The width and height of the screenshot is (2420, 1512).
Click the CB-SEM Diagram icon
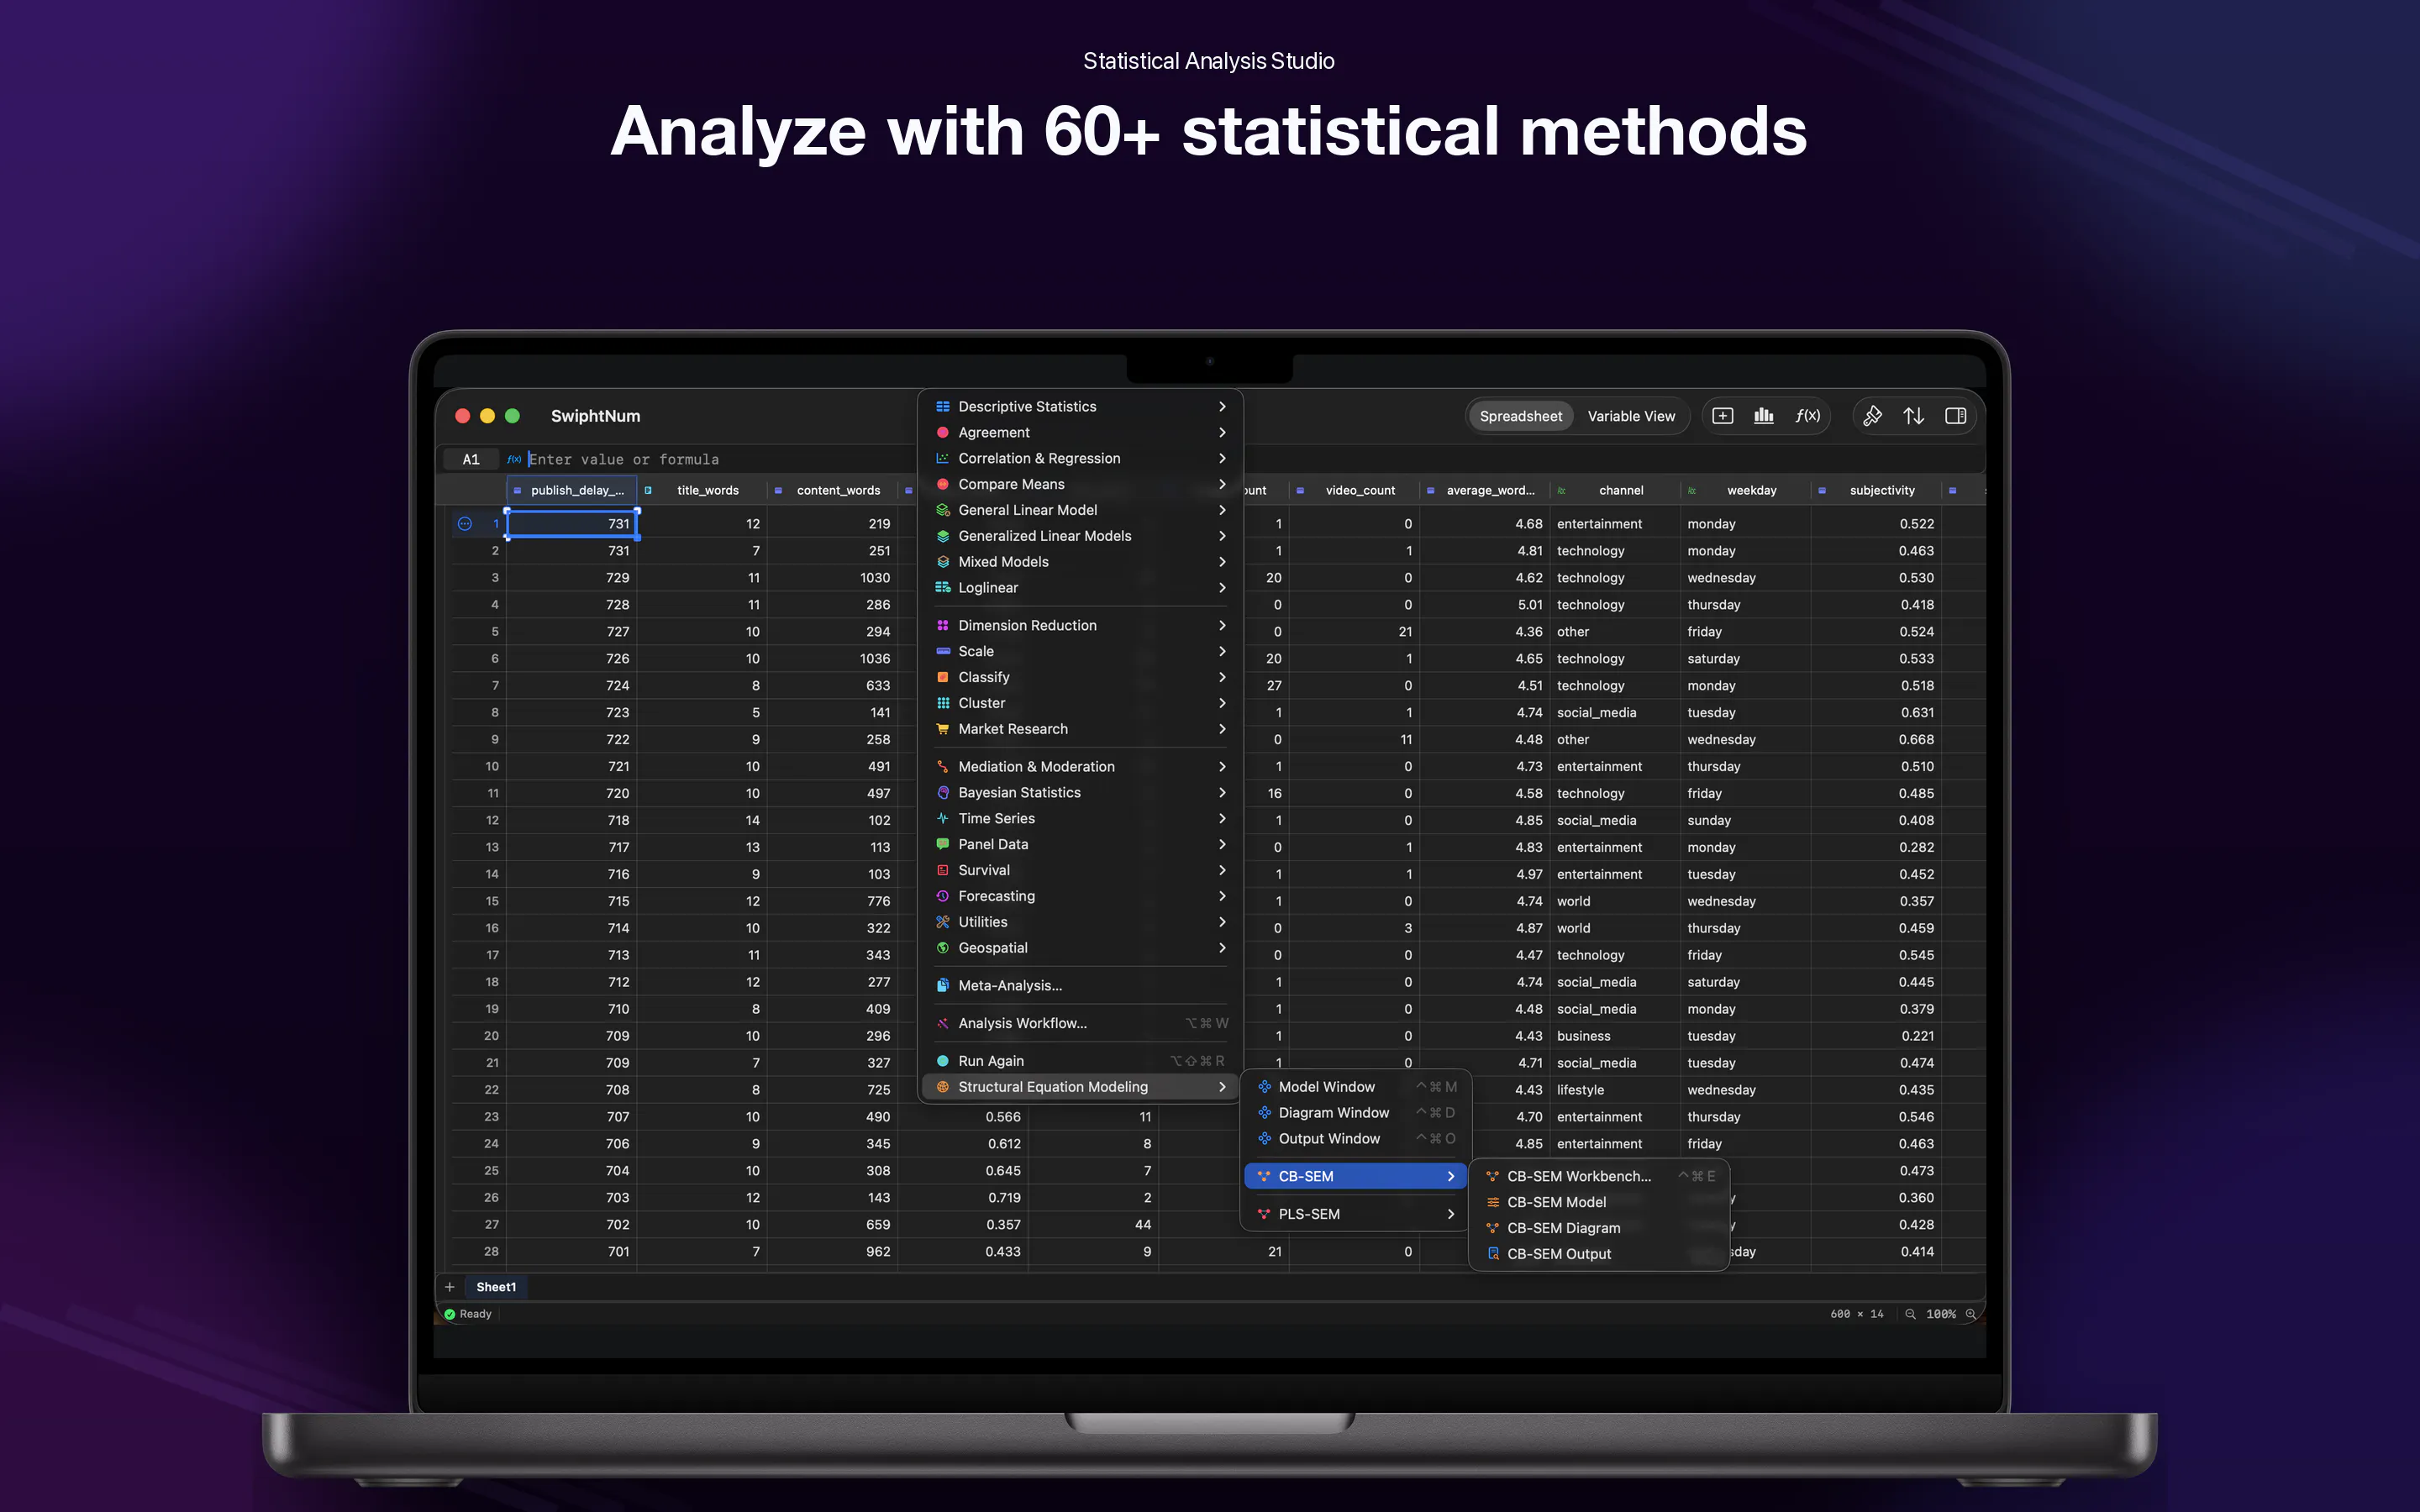click(x=1492, y=1228)
